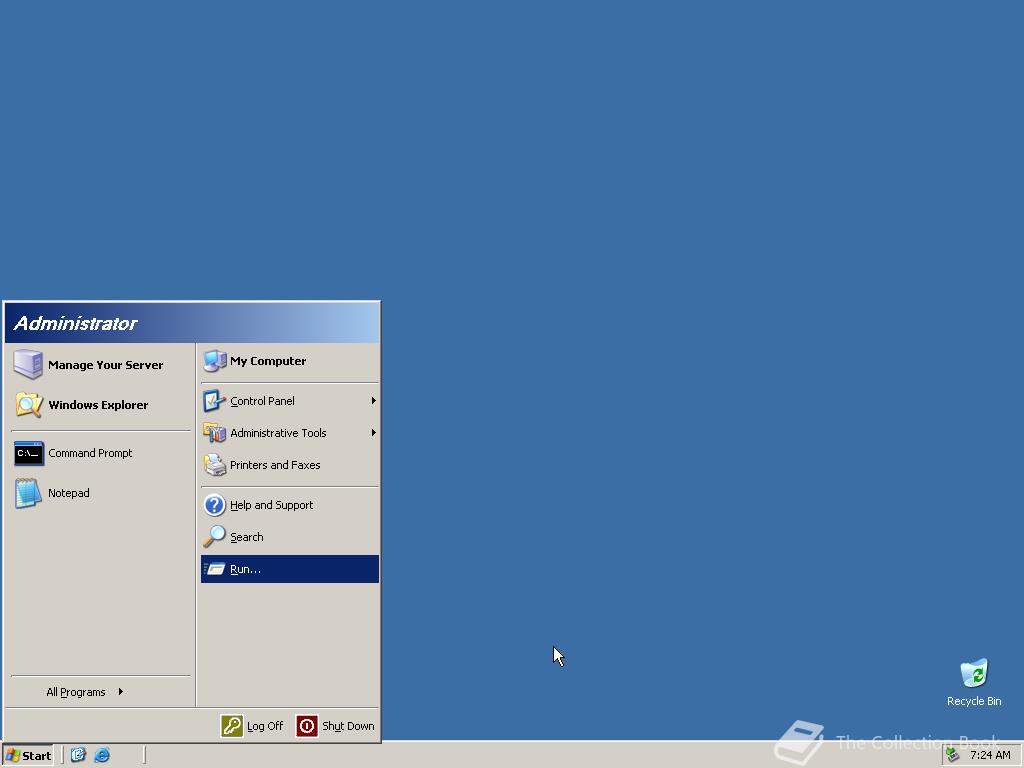Select the Run... menu entry text
This screenshot has width=1024, height=768.
click(x=246, y=569)
